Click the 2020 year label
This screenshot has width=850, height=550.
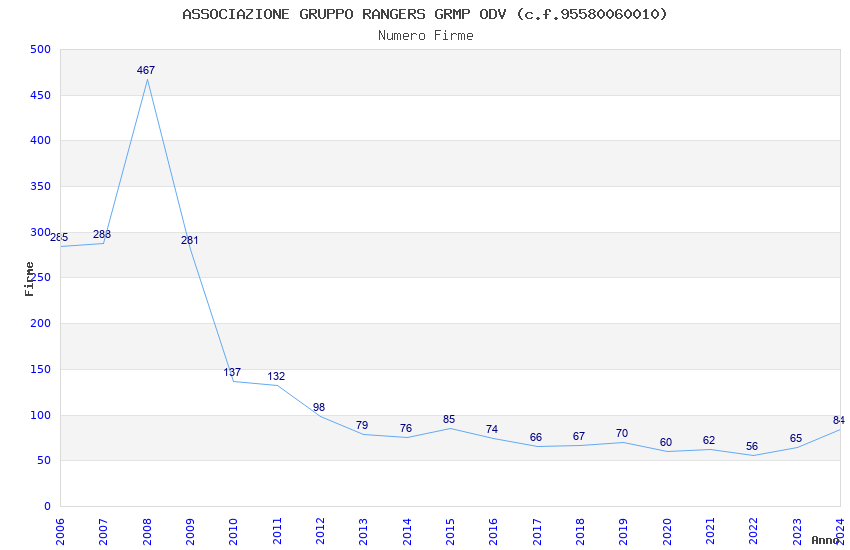tap(667, 532)
